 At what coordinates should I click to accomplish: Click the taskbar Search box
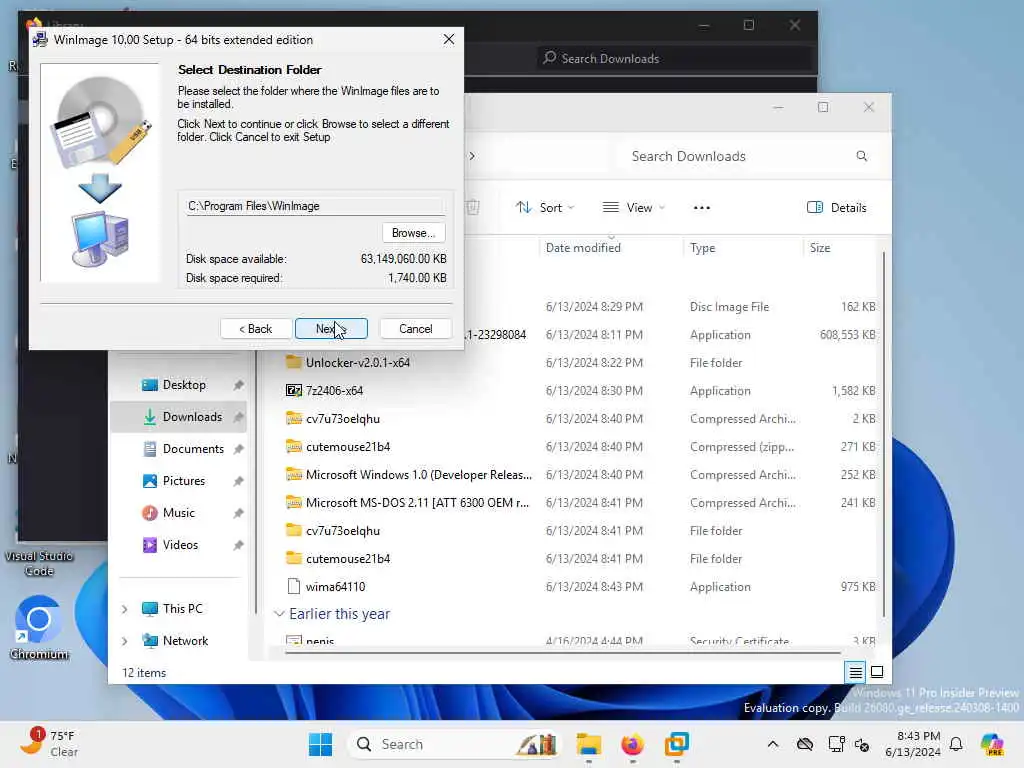pyautogui.click(x=455, y=744)
